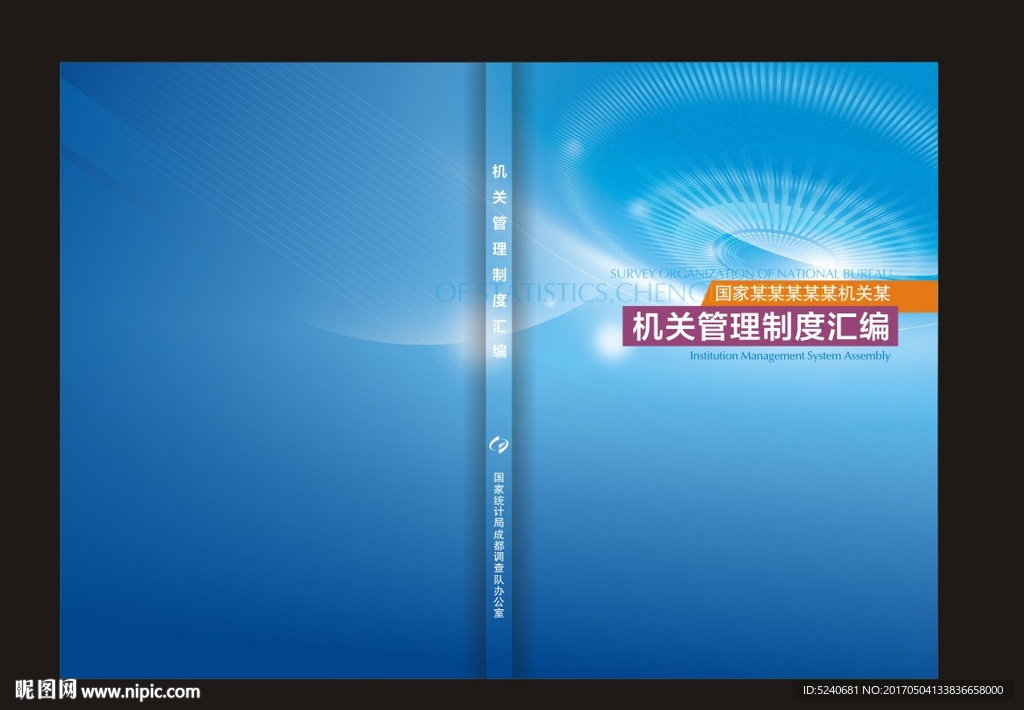Select spine text 国家统计局成都调查队办公室

click(x=499, y=545)
